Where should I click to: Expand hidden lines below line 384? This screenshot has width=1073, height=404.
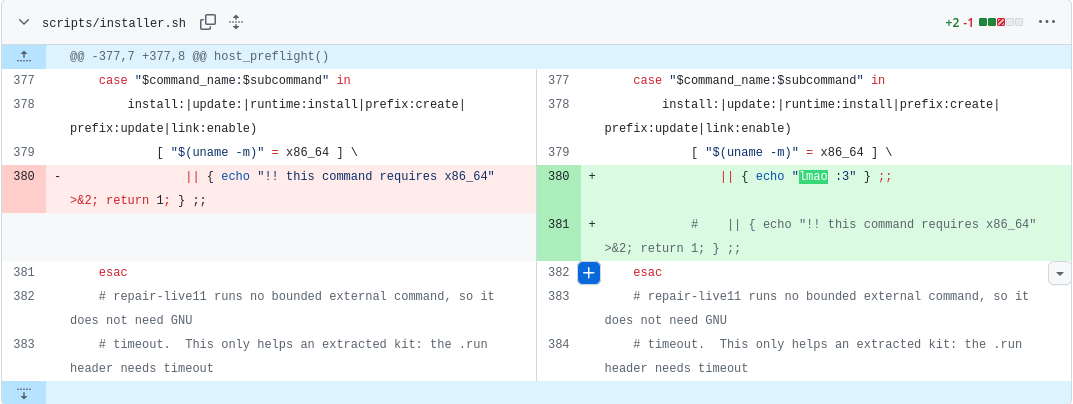coord(24,392)
